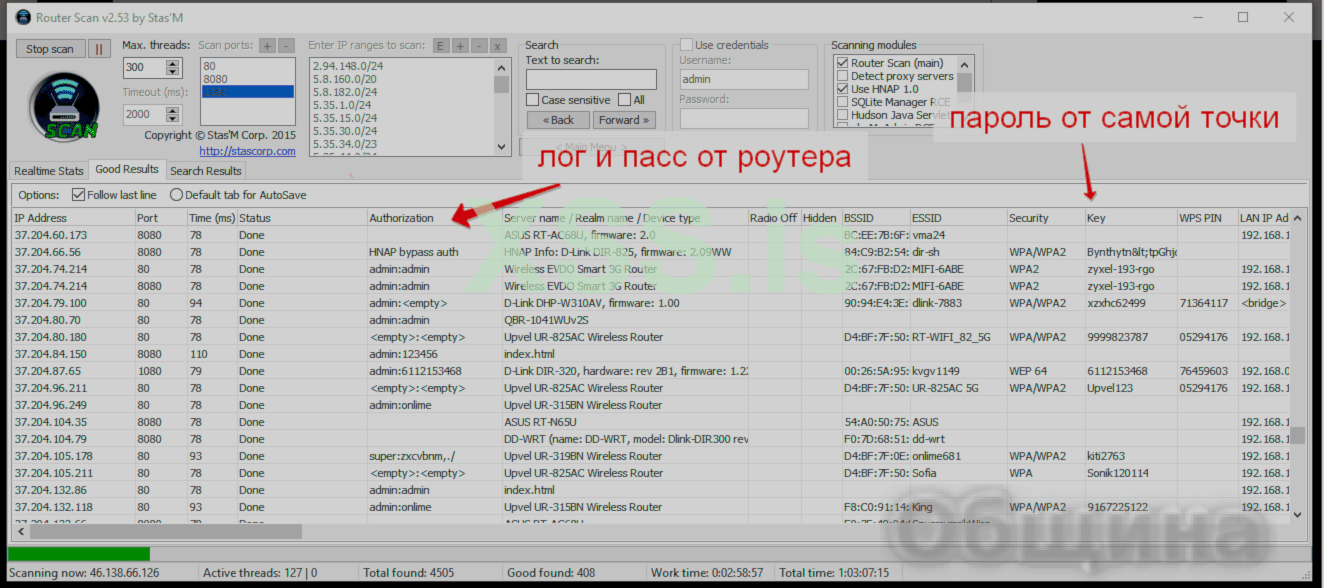Sort by the IP Address column header
1324x588 pixels.
click(73, 218)
